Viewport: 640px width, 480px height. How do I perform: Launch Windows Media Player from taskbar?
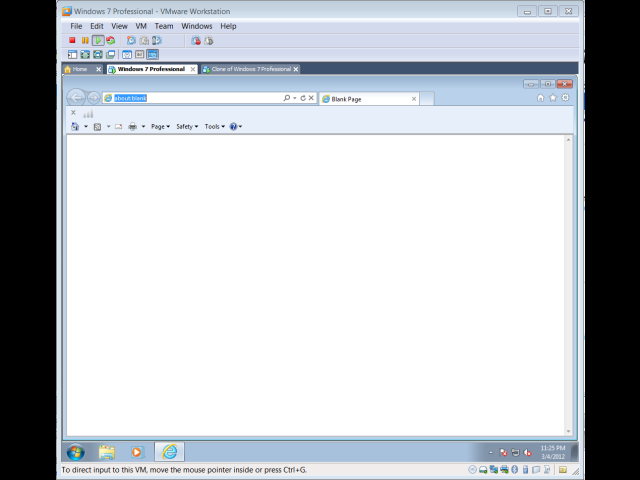137,452
